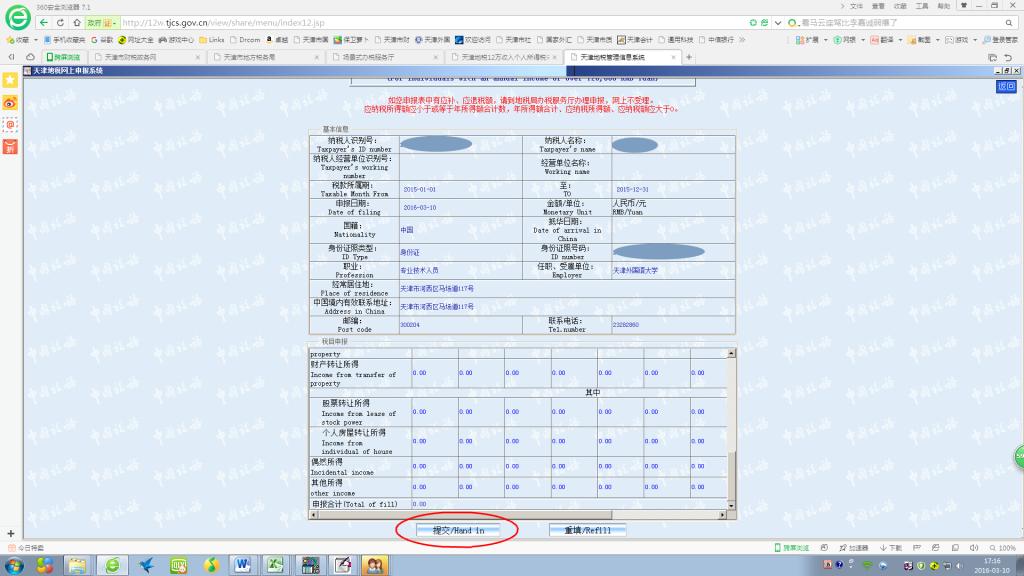Open the Weibo sidebar icon
1024x576 pixels.
pos(10,103)
